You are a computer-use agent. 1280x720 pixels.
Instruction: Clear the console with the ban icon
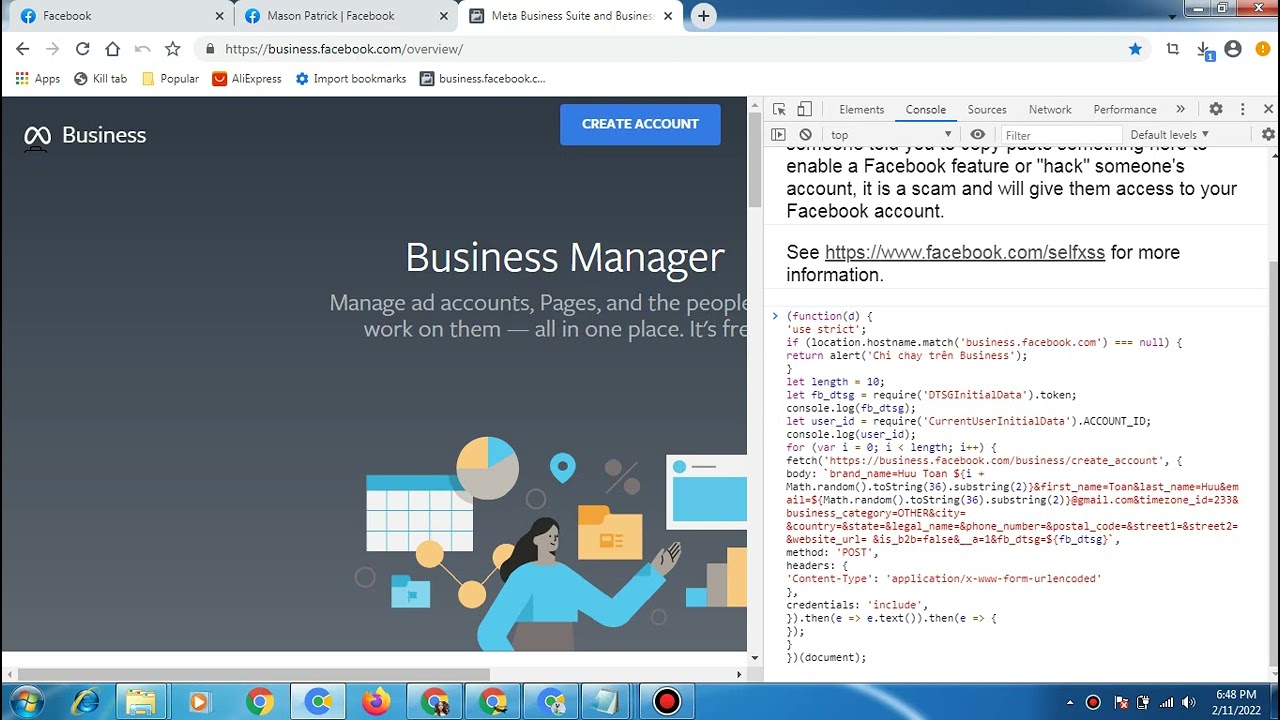806,134
